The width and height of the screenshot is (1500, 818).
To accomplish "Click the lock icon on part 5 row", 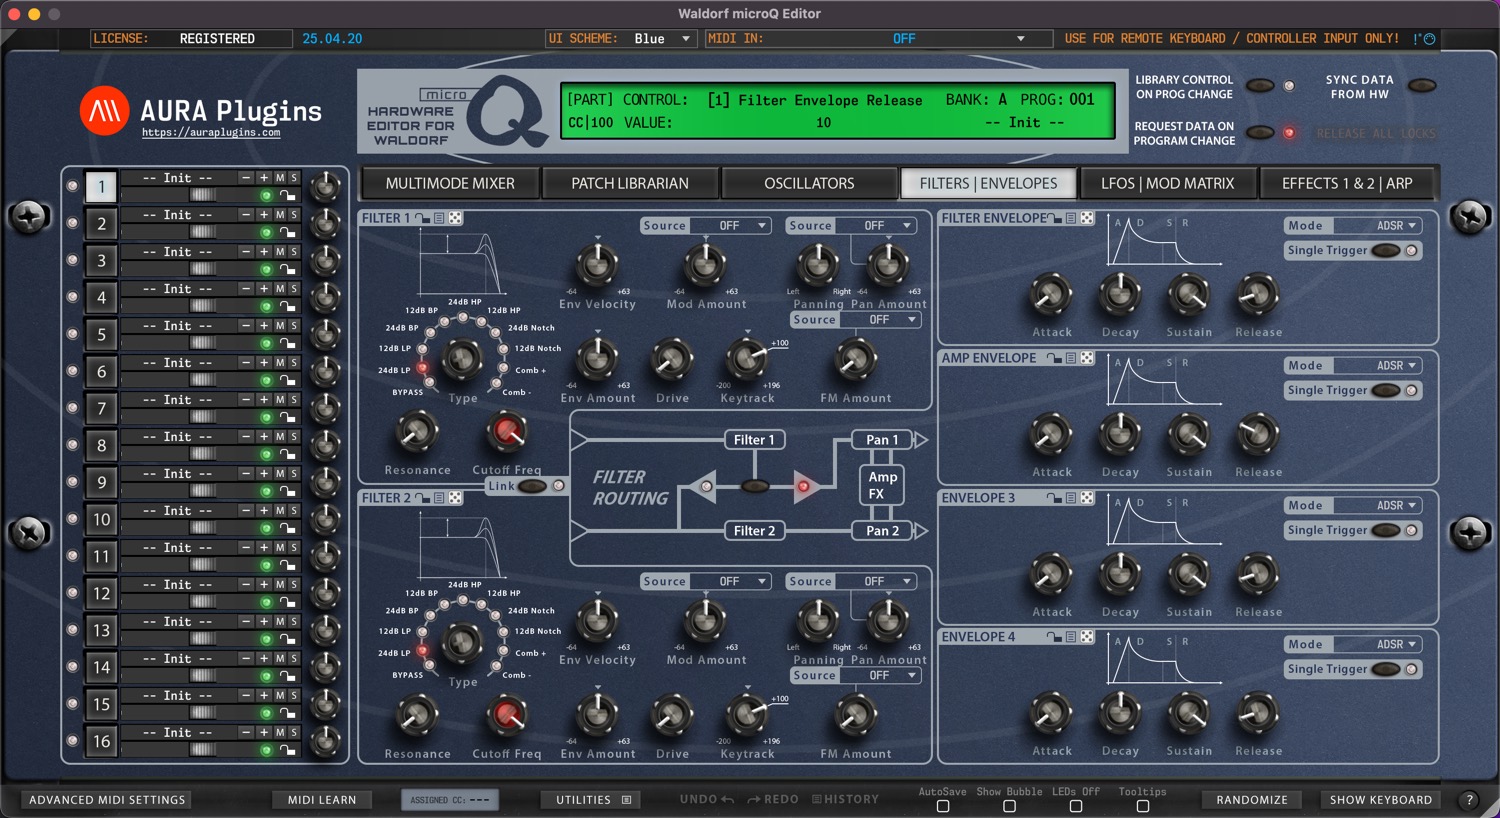I will [x=287, y=343].
